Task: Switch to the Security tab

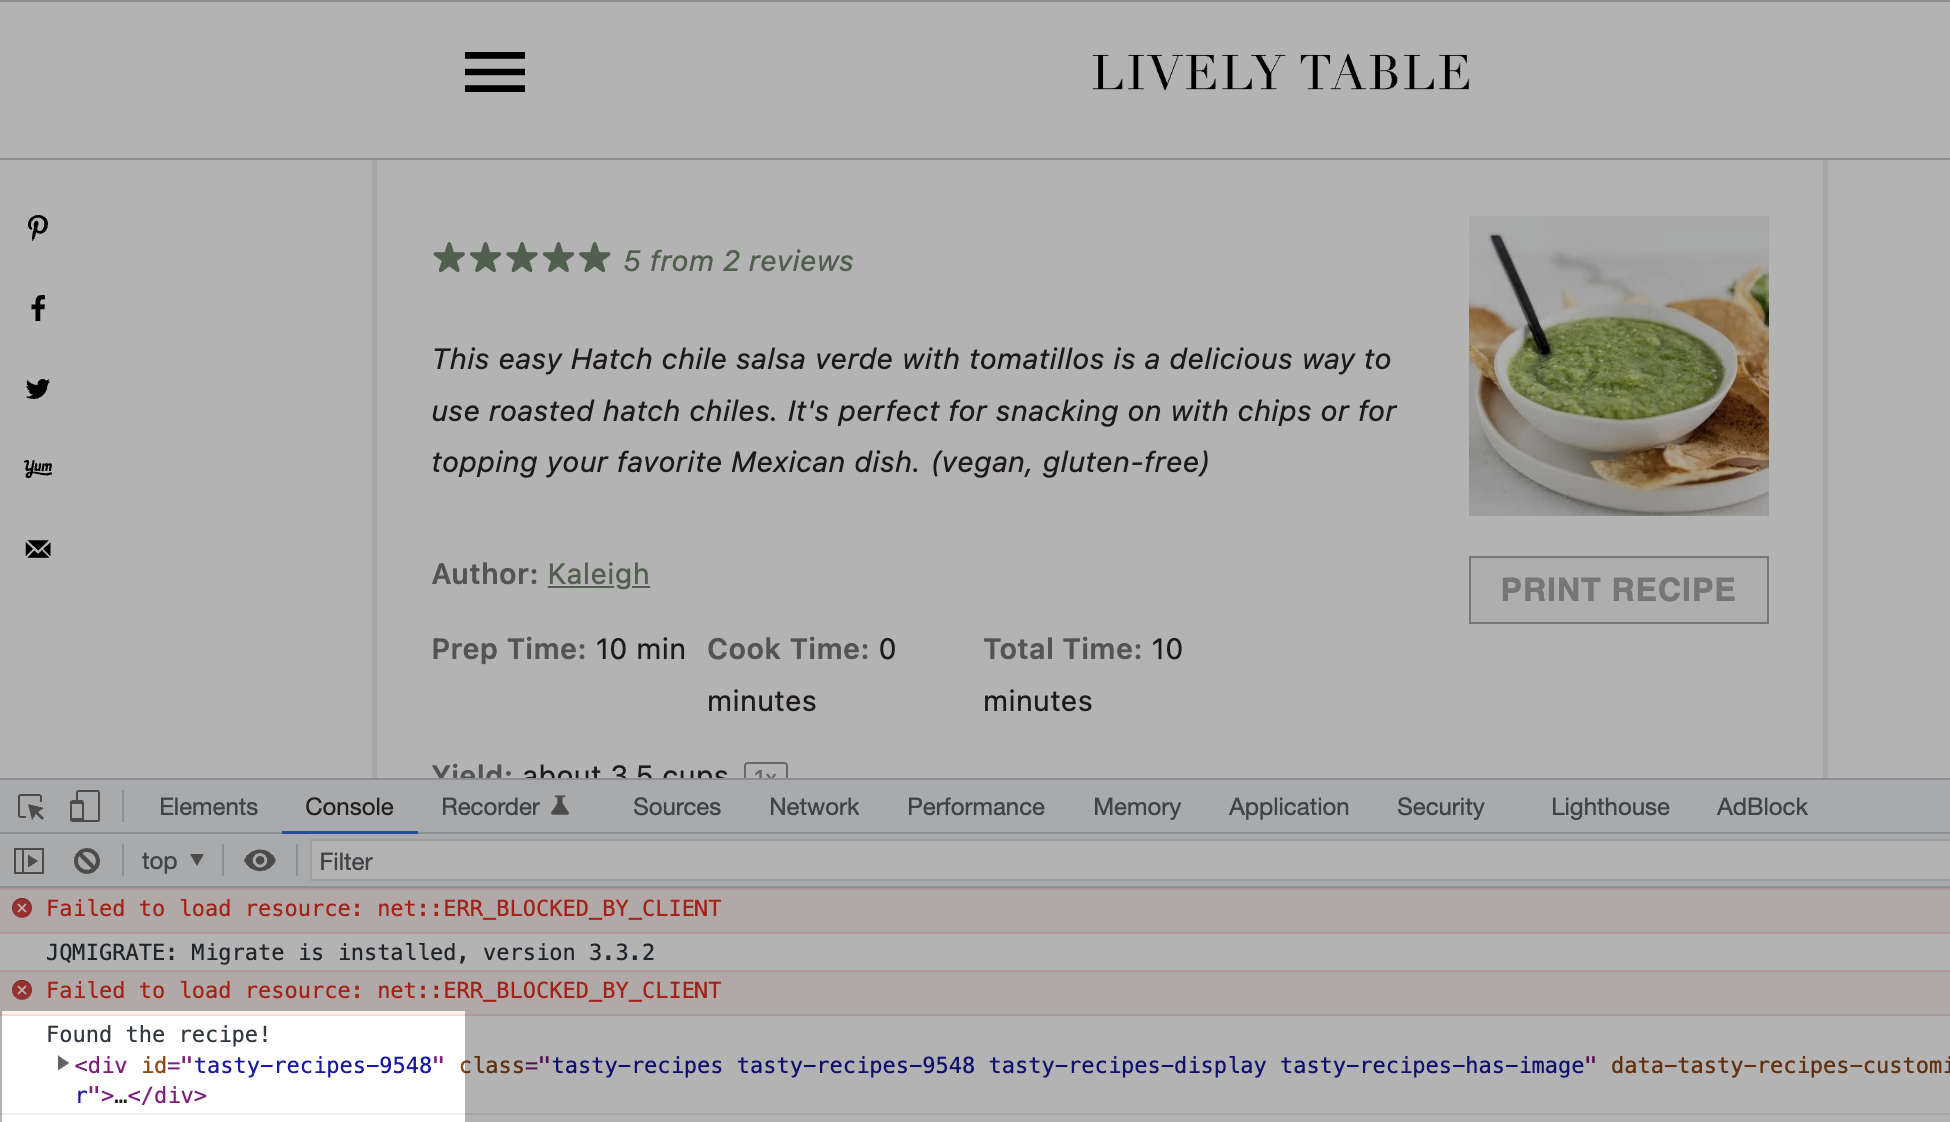Action: coord(1440,807)
